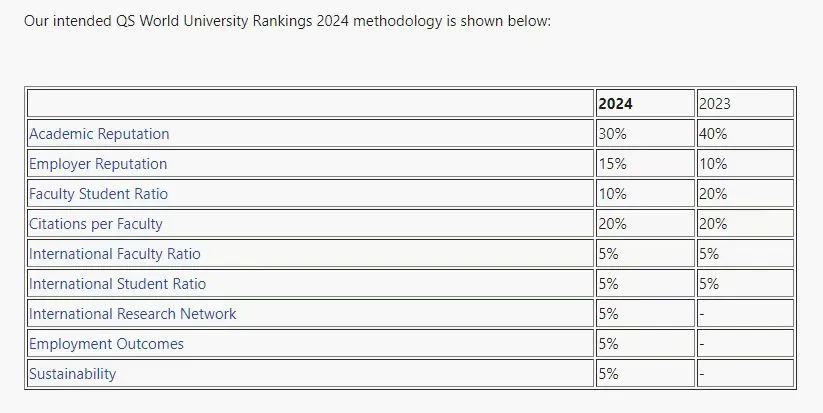Click the 40% Academic Reputation 2023 cell
The height and width of the screenshot is (413, 823).
pos(745,133)
